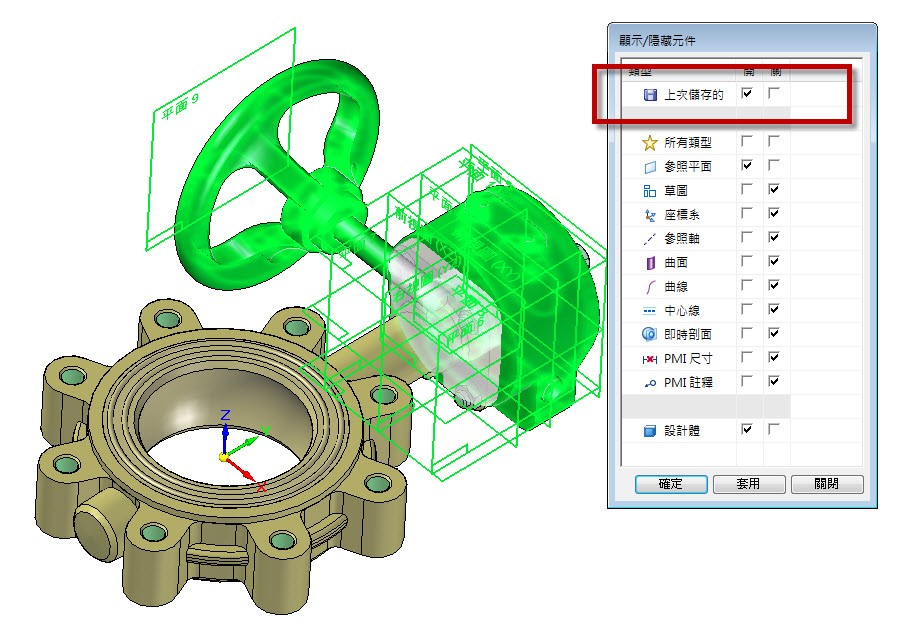The image size is (908, 628).
Task: Enable the 開 checkbox for 草圖
Action: tap(747, 190)
